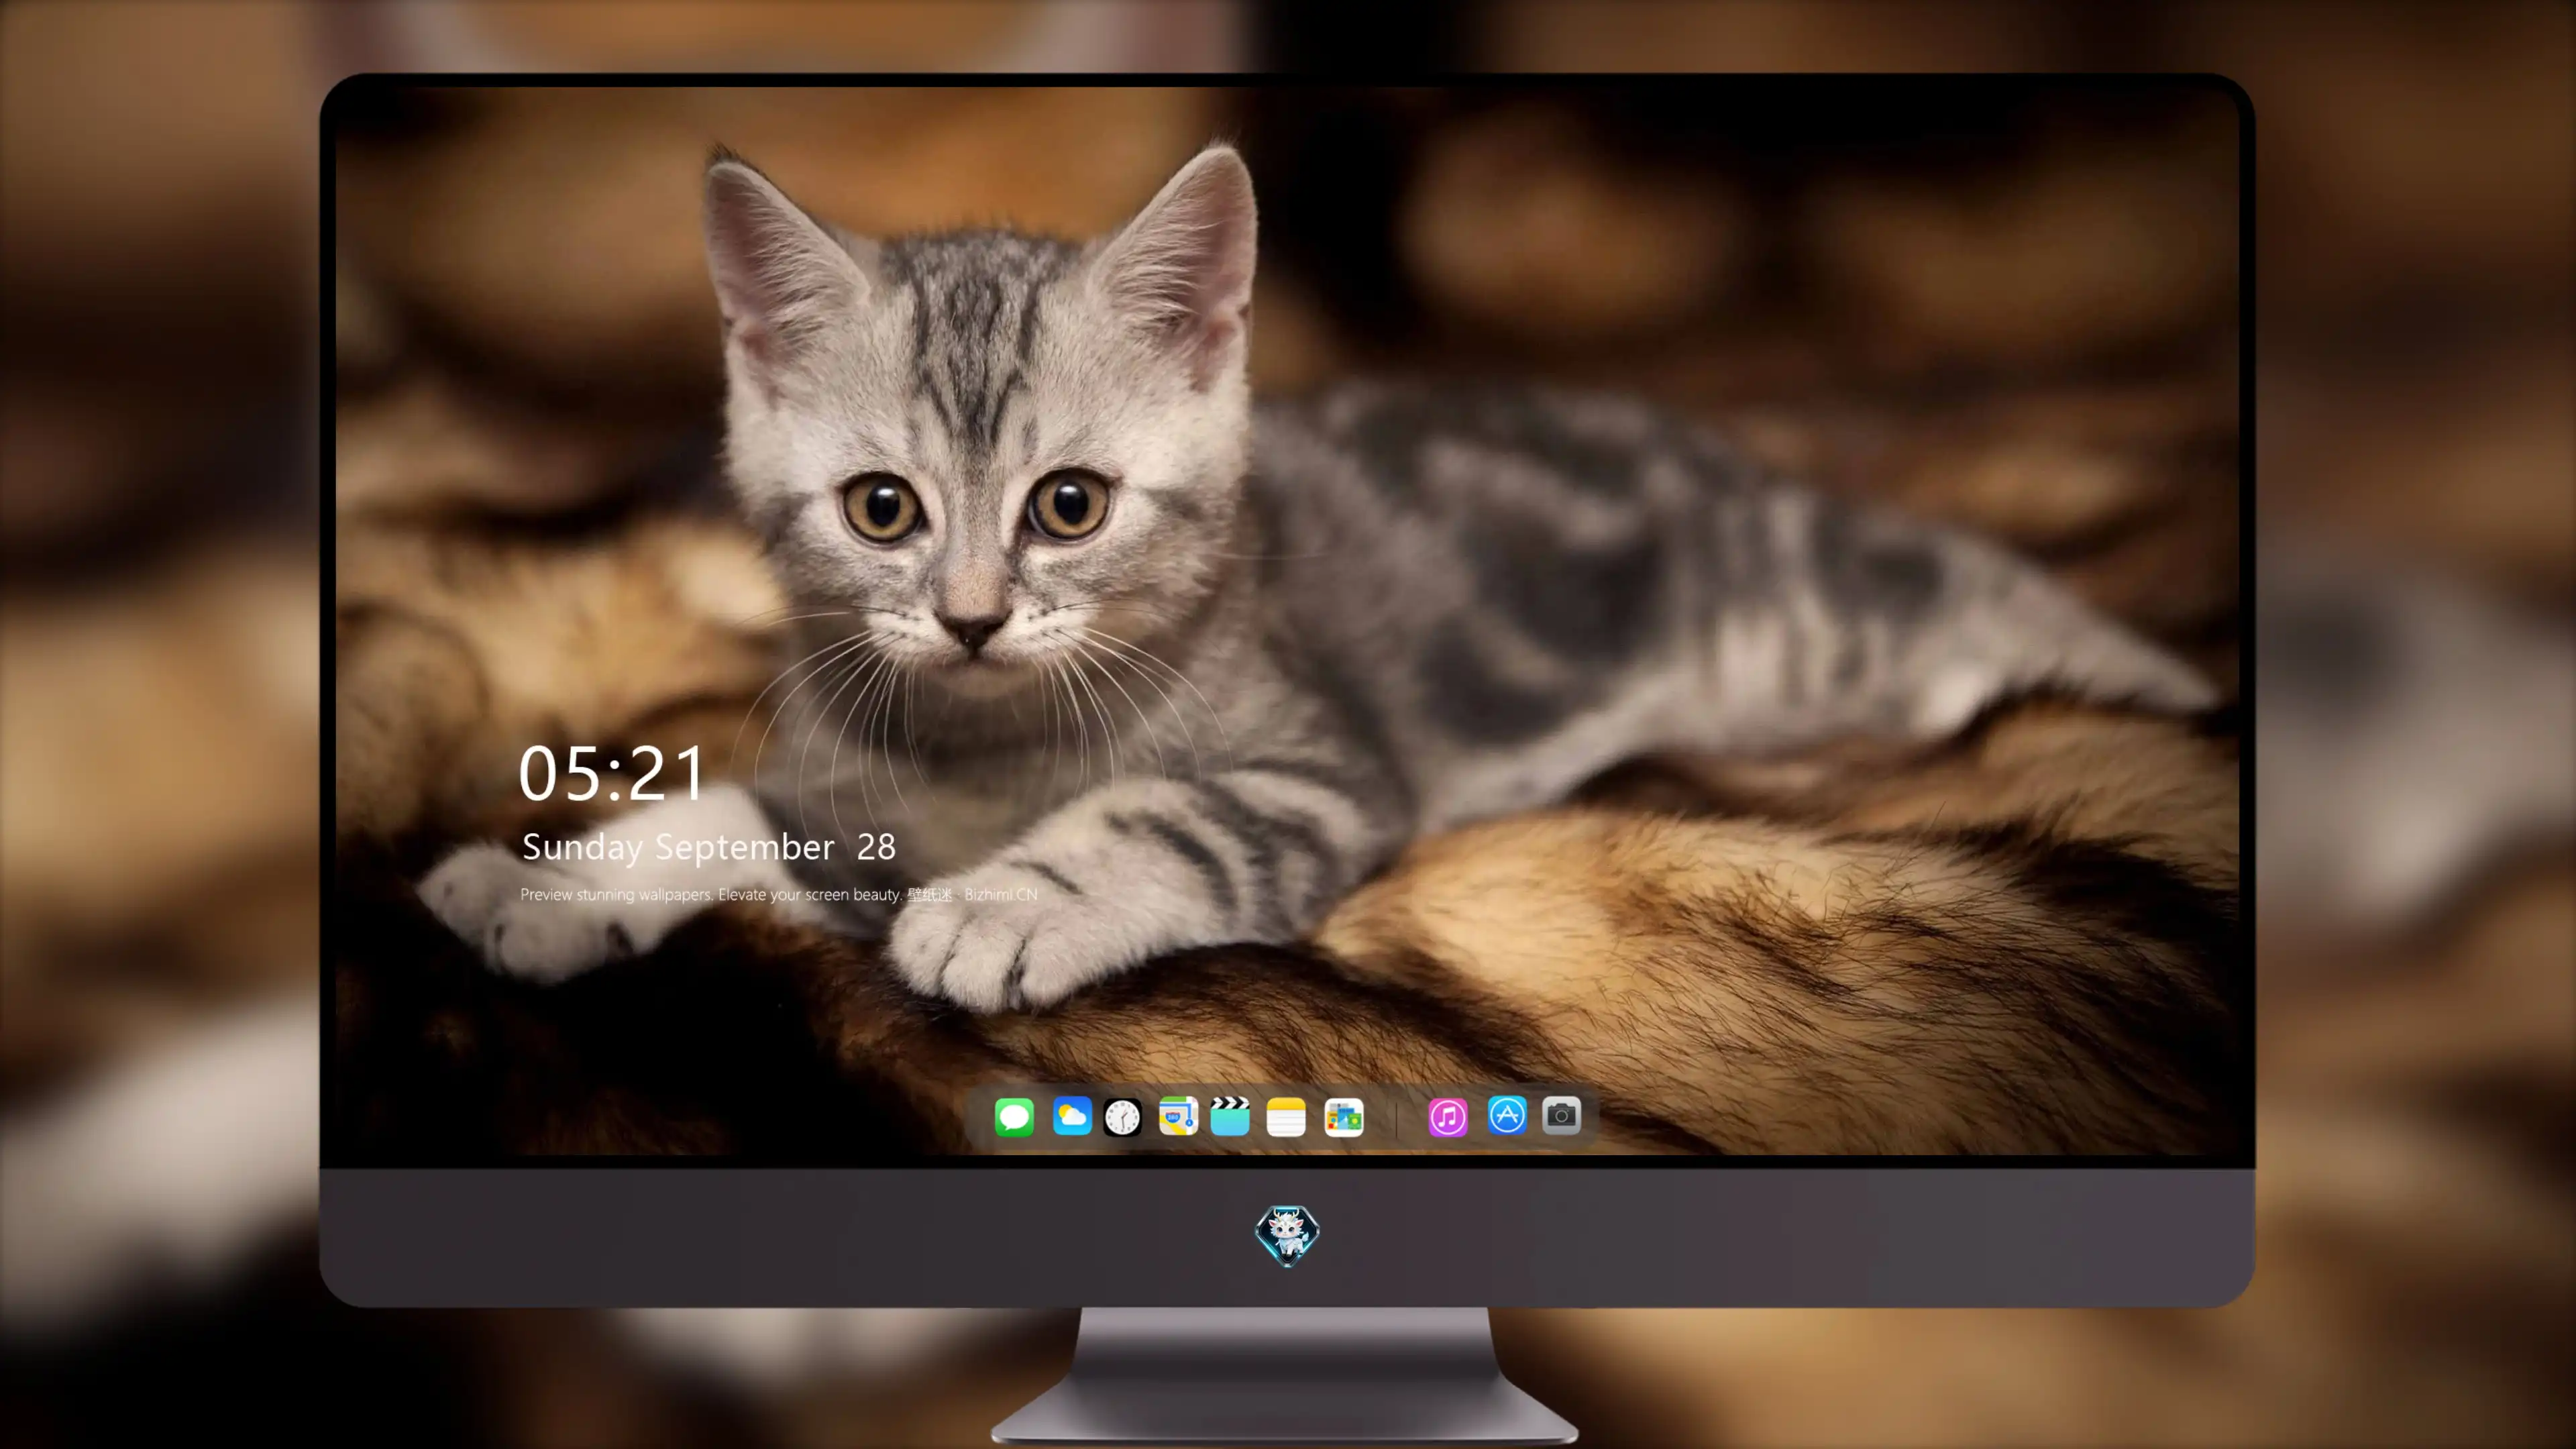Open the Camera app in the dock
Screen dimensions: 2576x1449
(1561, 1115)
